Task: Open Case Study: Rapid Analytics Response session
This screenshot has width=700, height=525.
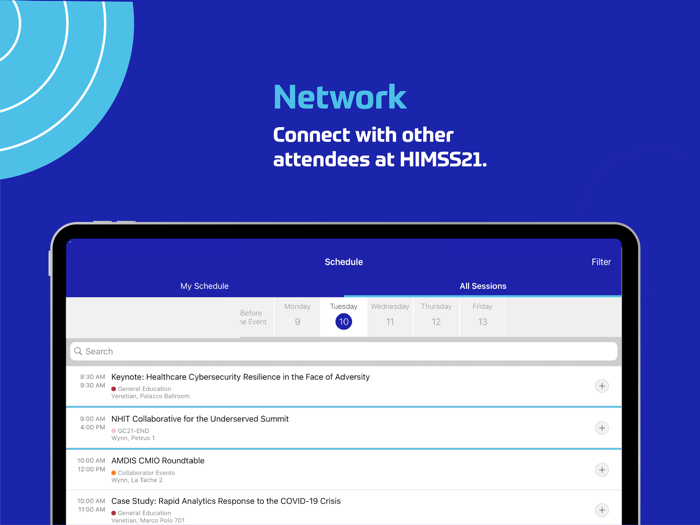Action: click(344, 509)
